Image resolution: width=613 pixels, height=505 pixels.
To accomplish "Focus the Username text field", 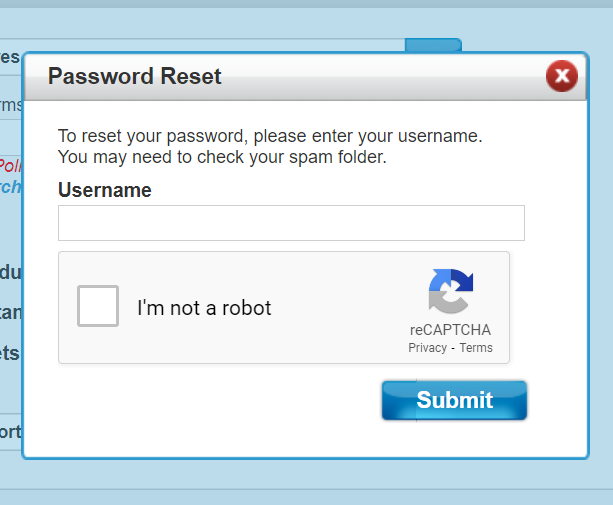I will pyautogui.click(x=291, y=223).
